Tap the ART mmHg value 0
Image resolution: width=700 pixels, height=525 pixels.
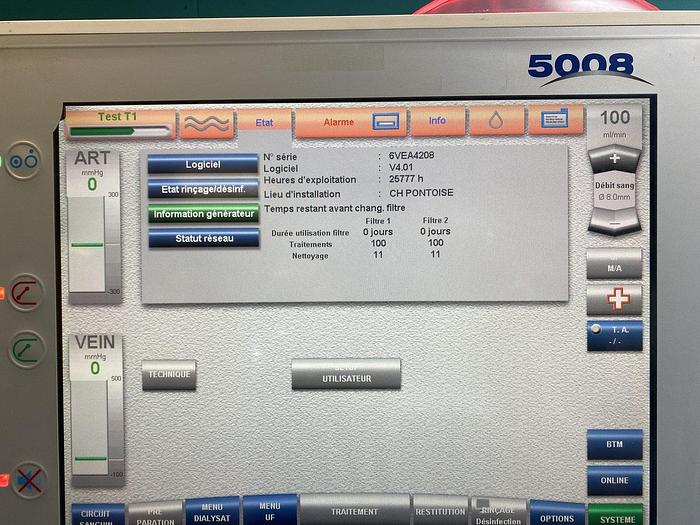click(x=92, y=184)
